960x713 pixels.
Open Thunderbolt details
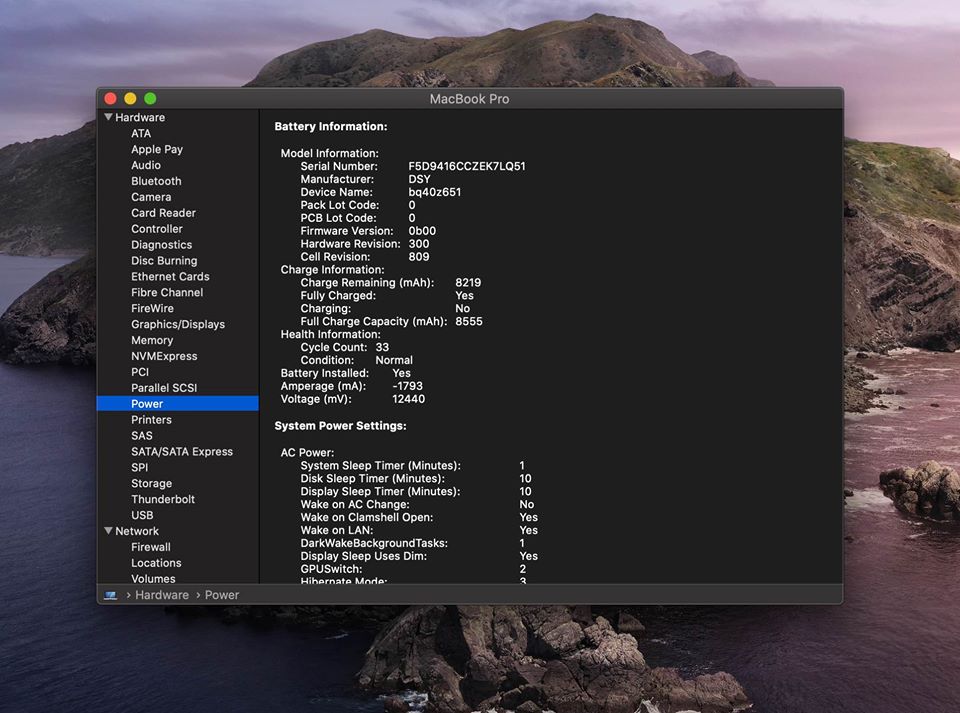[163, 499]
